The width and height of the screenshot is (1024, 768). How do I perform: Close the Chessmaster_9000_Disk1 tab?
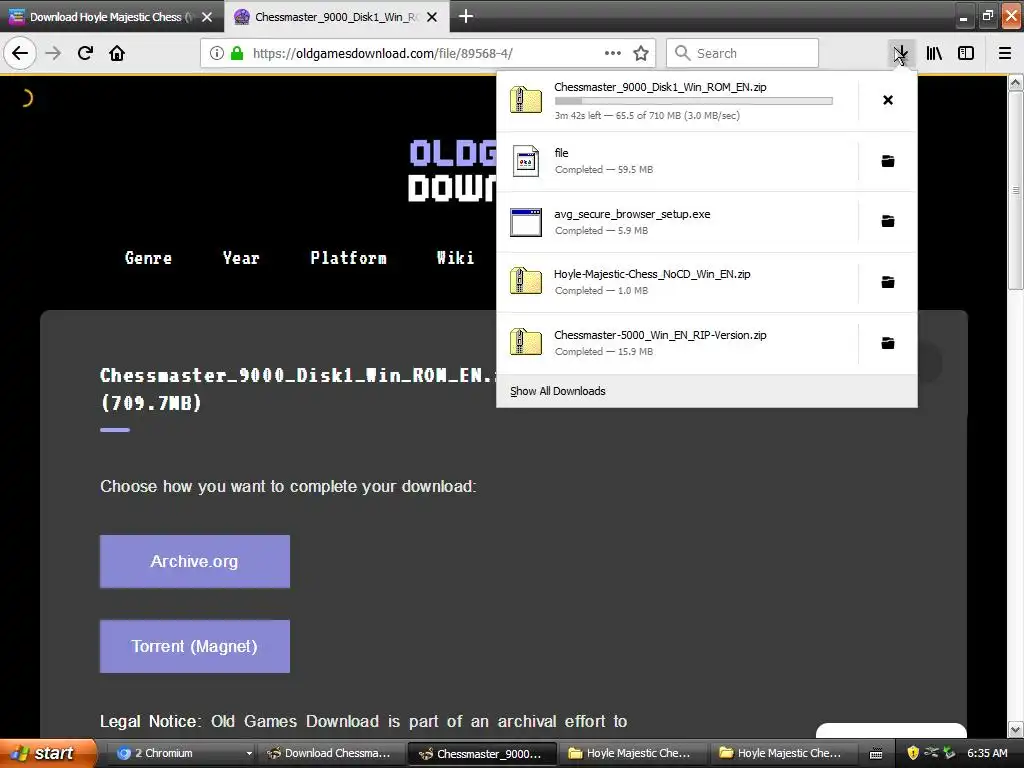point(432,17)
